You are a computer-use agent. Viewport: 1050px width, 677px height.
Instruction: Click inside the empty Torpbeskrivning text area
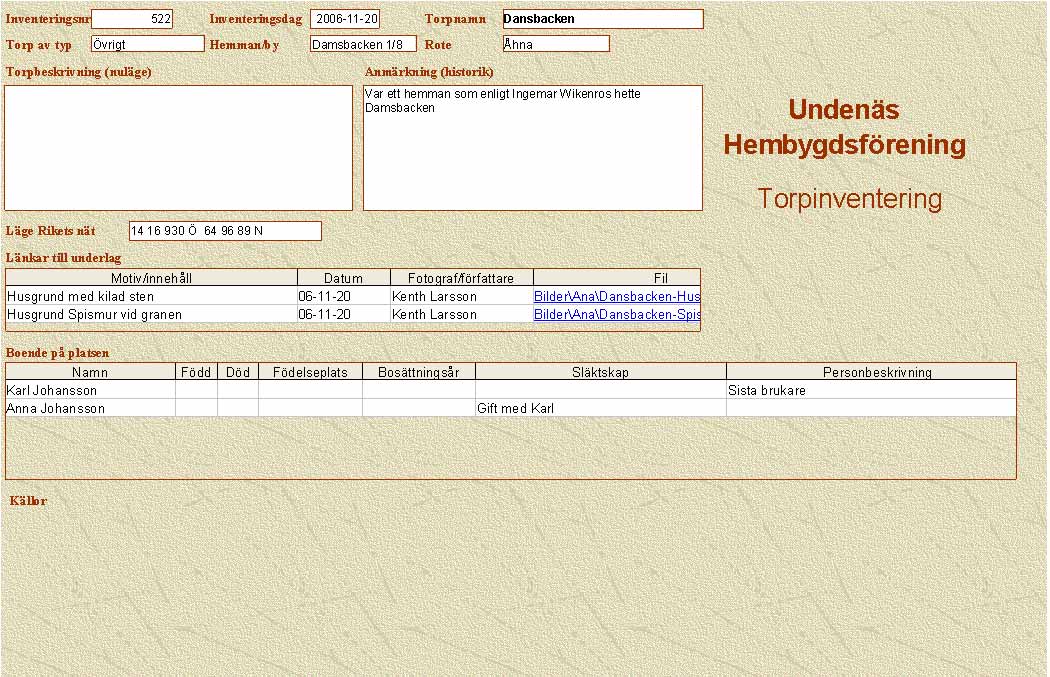(x=179, y=148)
